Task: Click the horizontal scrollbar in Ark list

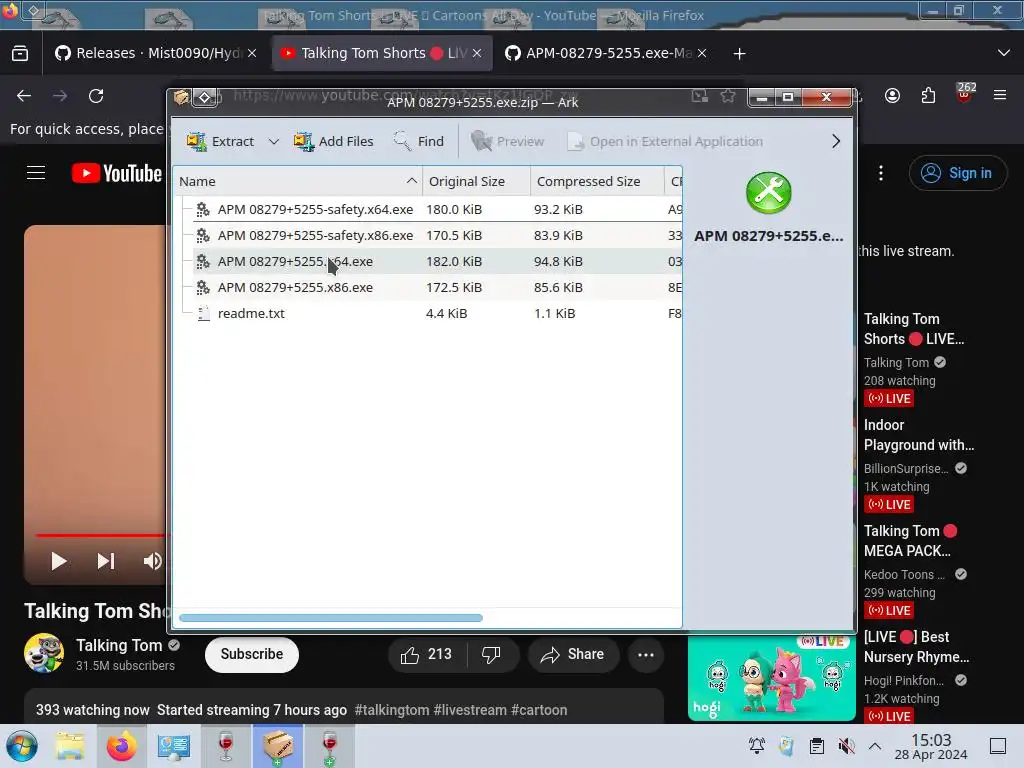Action: coord(330,618)
